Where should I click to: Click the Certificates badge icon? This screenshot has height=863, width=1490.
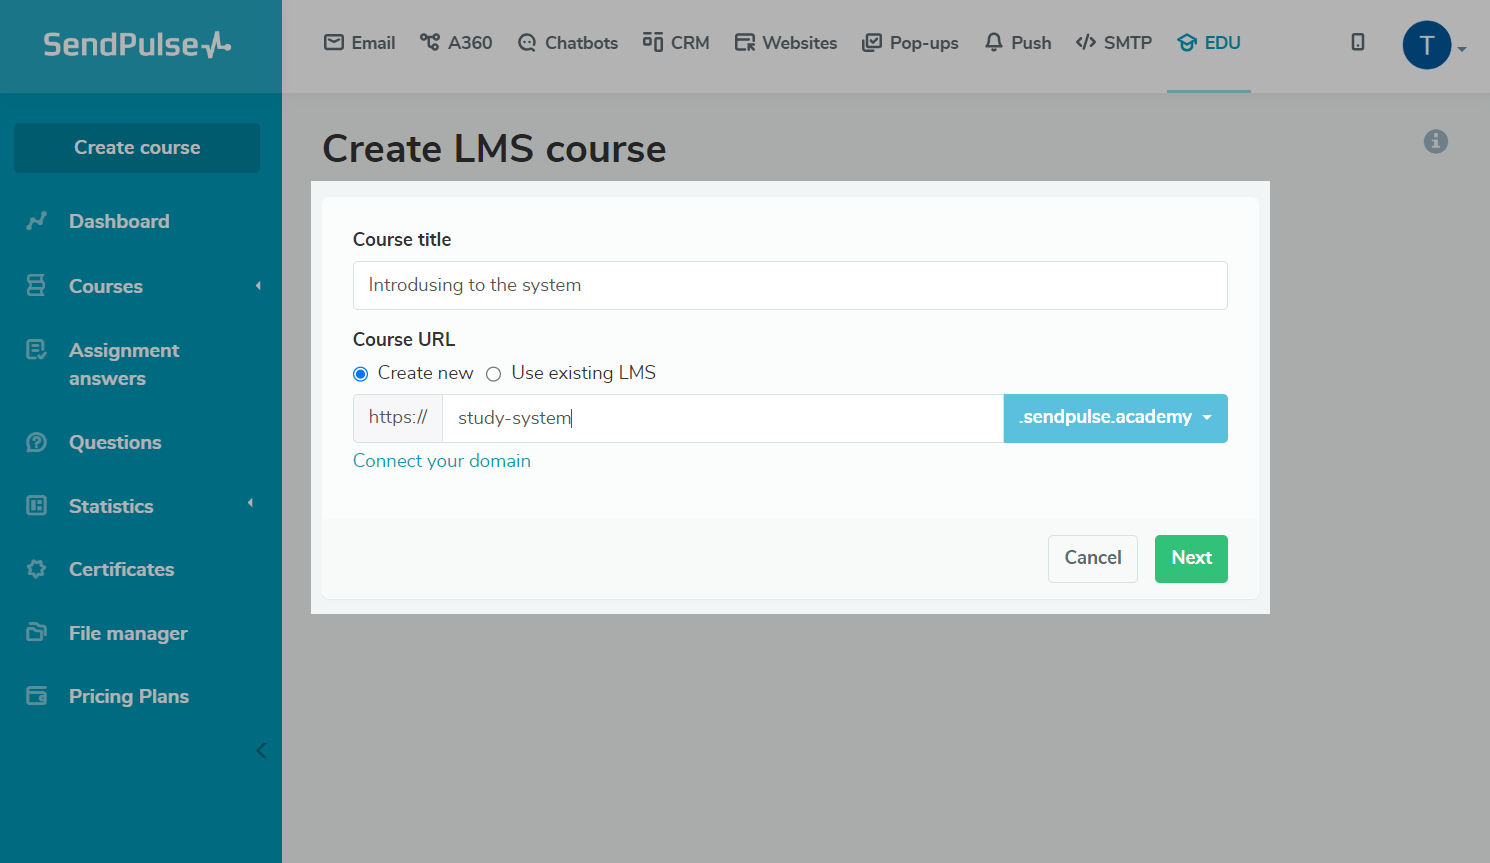[x=37, y=569]
